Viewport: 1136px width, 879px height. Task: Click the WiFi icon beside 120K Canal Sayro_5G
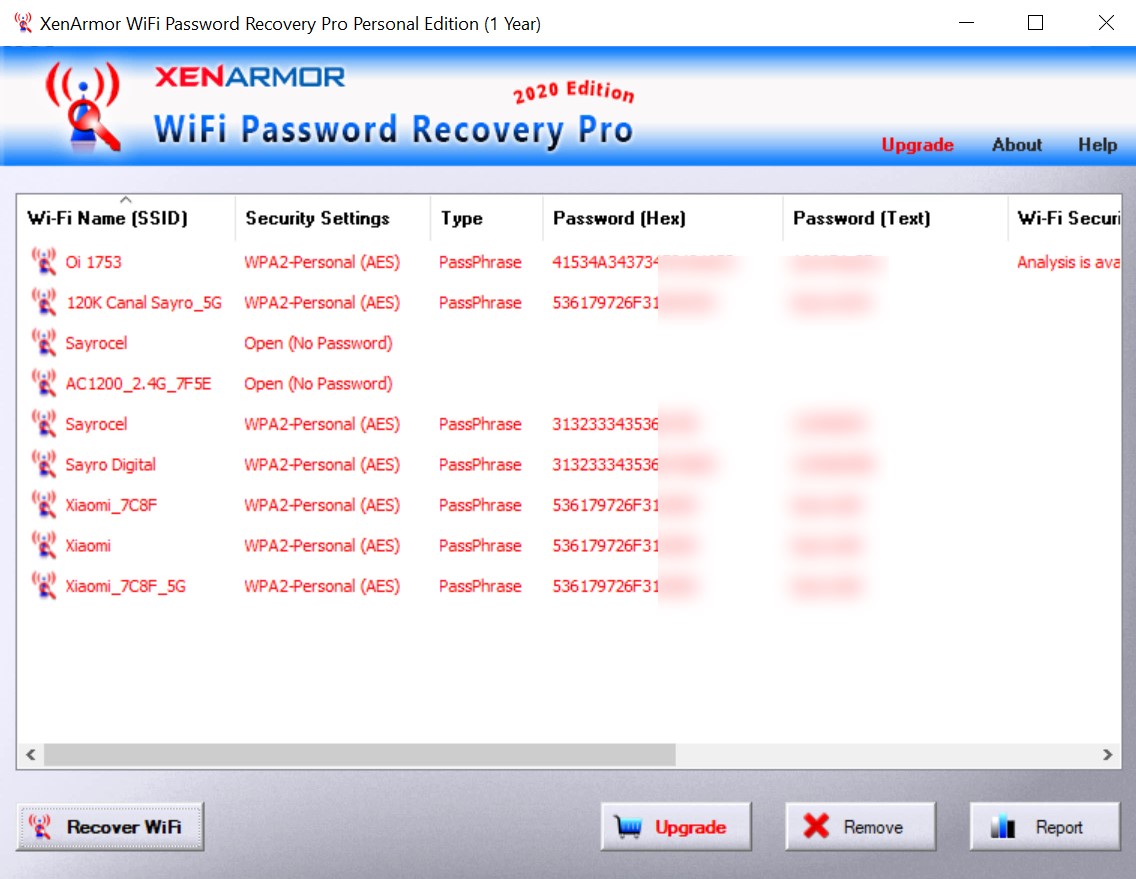(44, 302)
